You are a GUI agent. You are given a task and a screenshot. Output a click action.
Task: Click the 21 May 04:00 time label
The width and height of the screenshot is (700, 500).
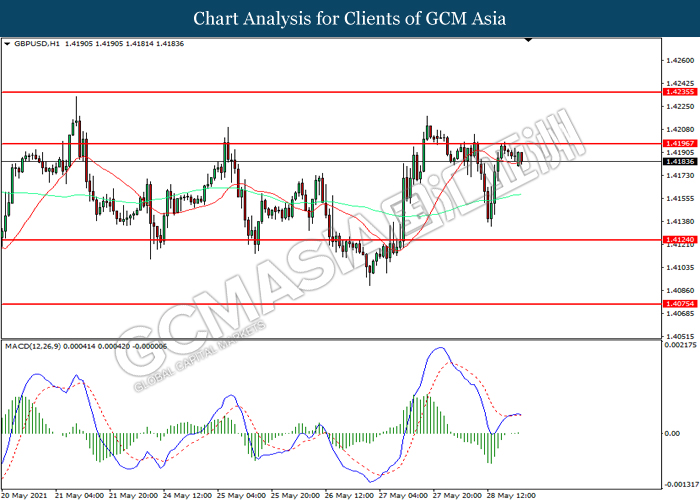click(x=79, y=496)
